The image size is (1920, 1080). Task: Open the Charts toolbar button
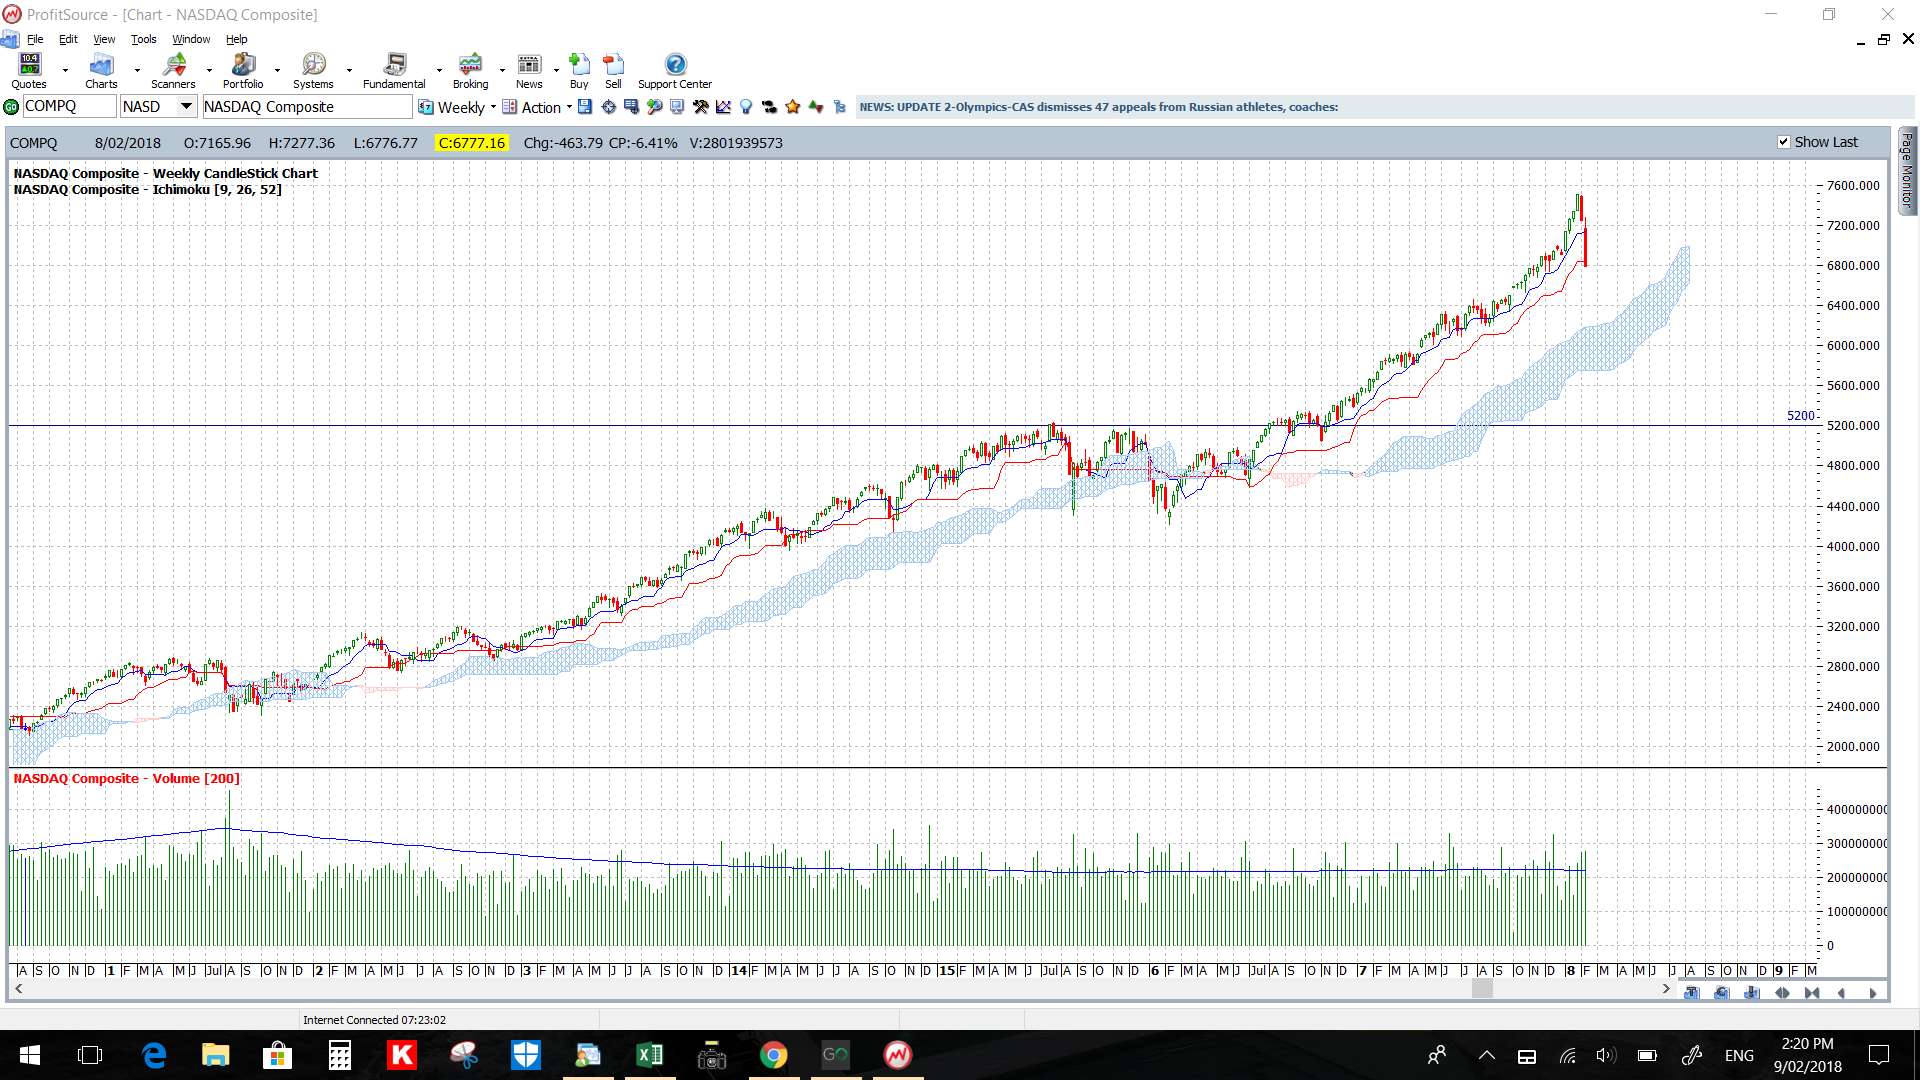point(101,71)
